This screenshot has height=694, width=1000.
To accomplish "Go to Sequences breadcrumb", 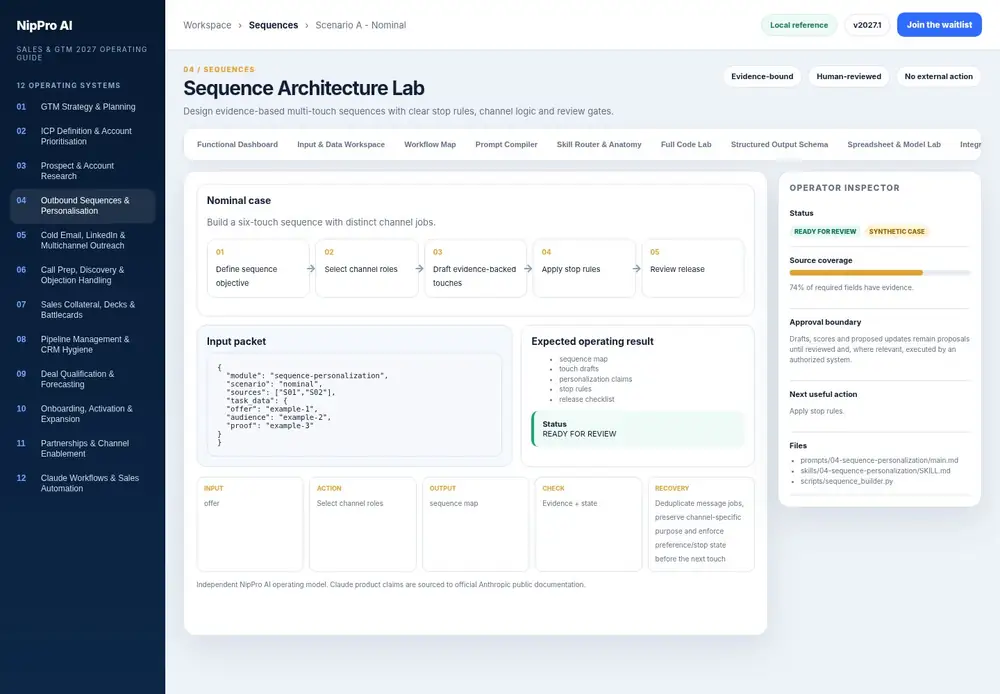I will [273, 25].
